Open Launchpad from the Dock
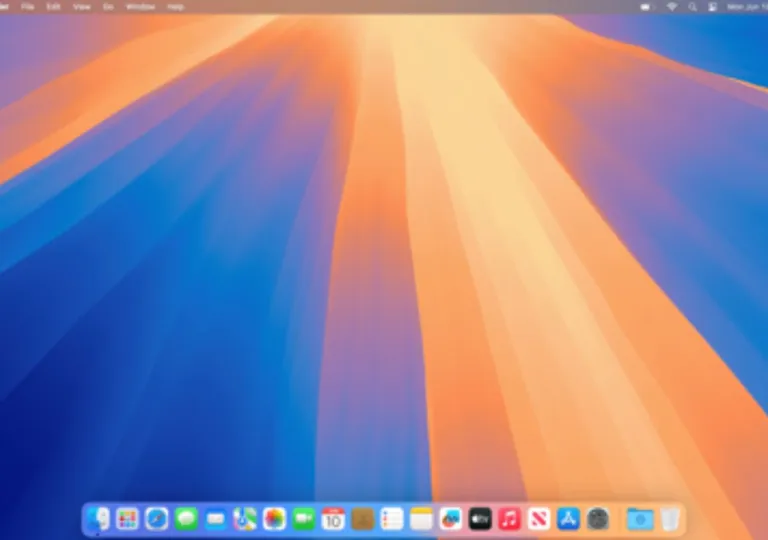The image size is (768, 540). pos(127,518)
